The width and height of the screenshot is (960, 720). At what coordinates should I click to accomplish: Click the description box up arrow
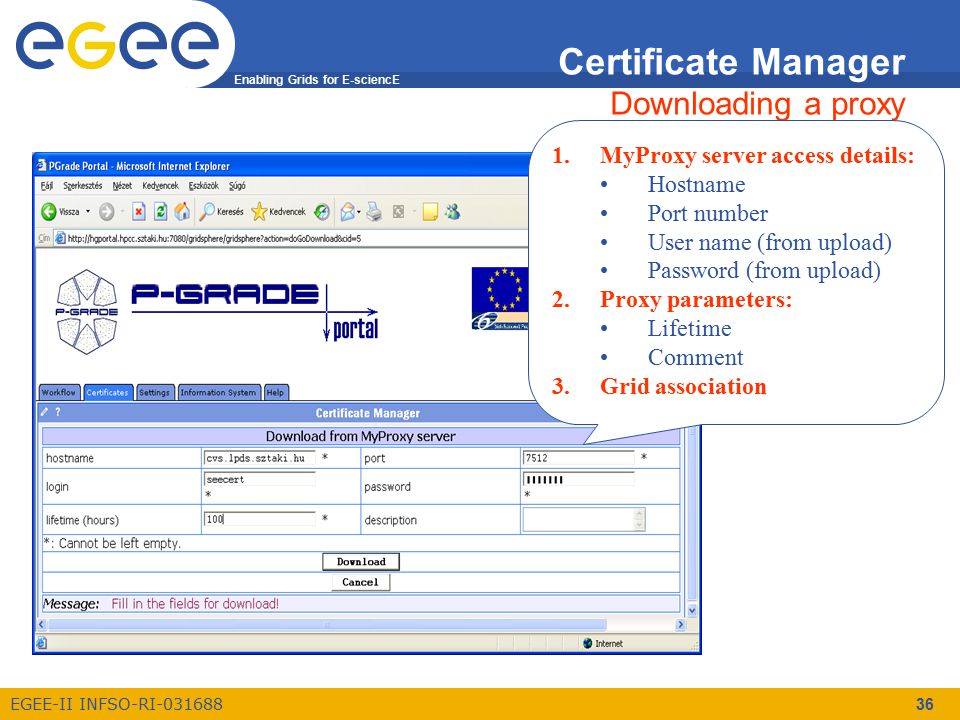tap(640, 514)
